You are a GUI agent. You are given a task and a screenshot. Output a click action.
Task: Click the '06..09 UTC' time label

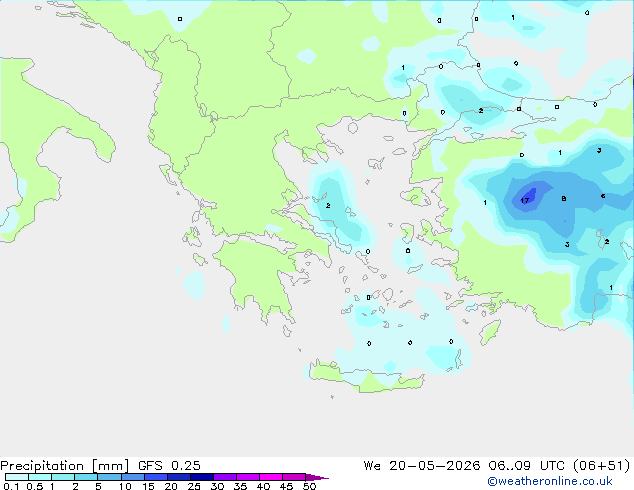[526, 466]
